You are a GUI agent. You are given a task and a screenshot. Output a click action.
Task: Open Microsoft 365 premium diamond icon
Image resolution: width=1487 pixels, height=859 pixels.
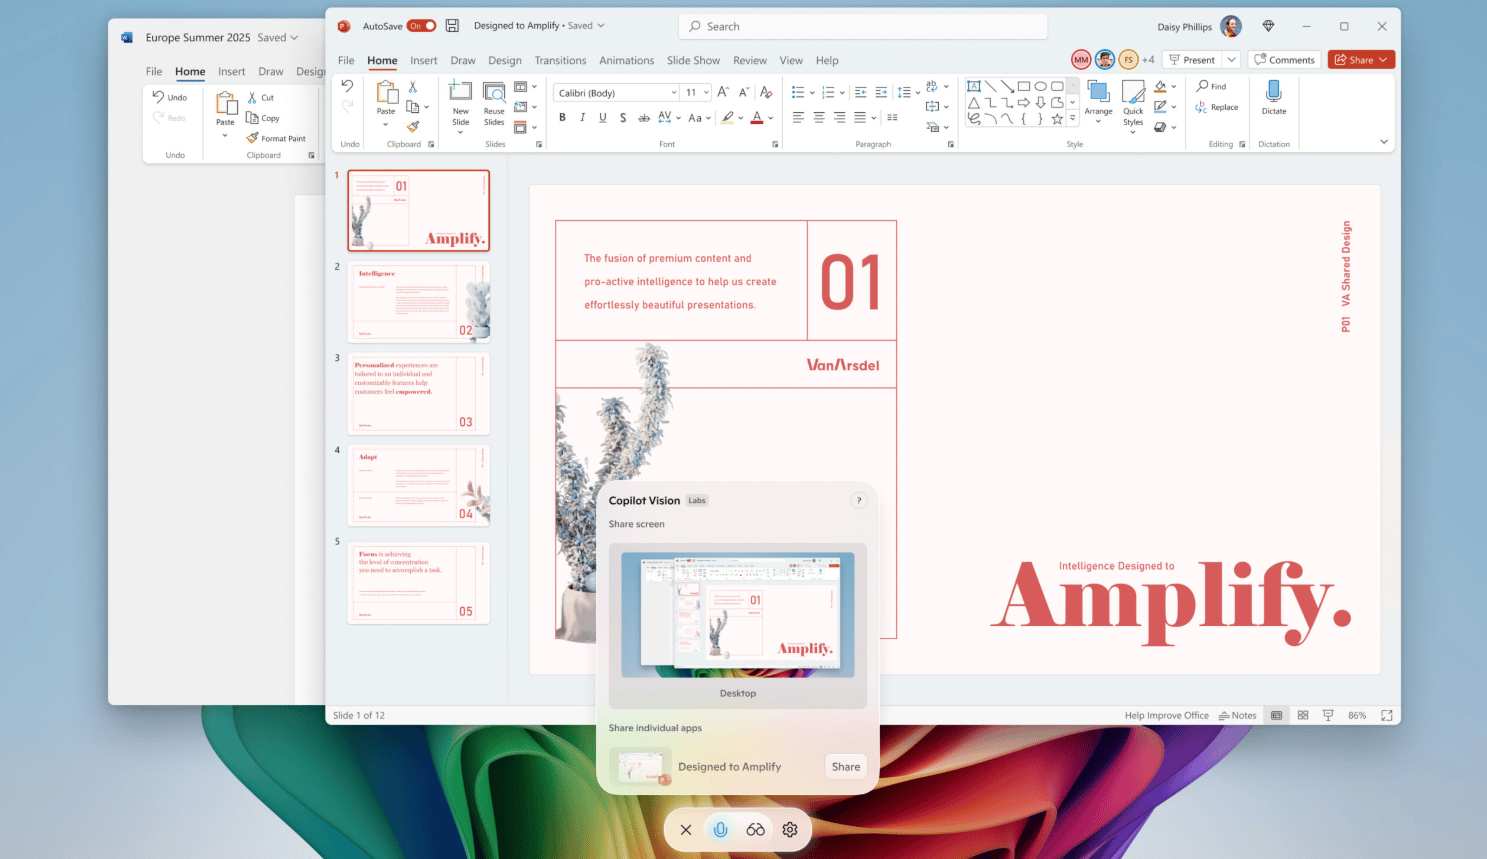tap(1268, 26)
